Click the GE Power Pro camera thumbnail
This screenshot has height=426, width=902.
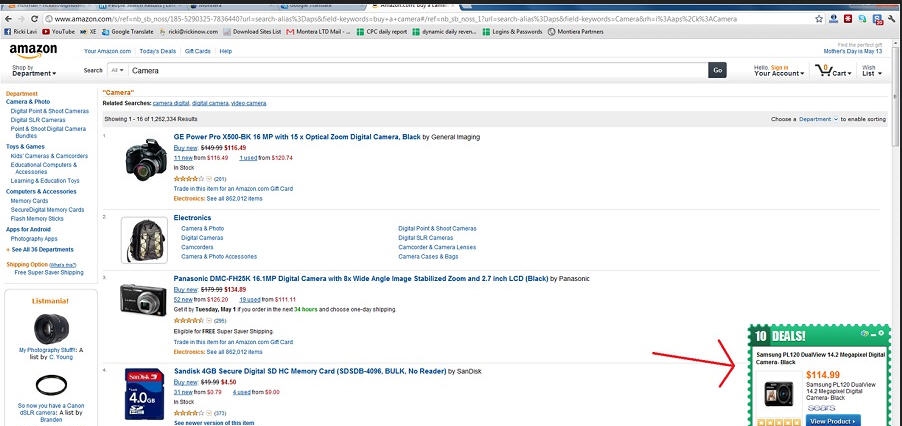click(146, 159)
